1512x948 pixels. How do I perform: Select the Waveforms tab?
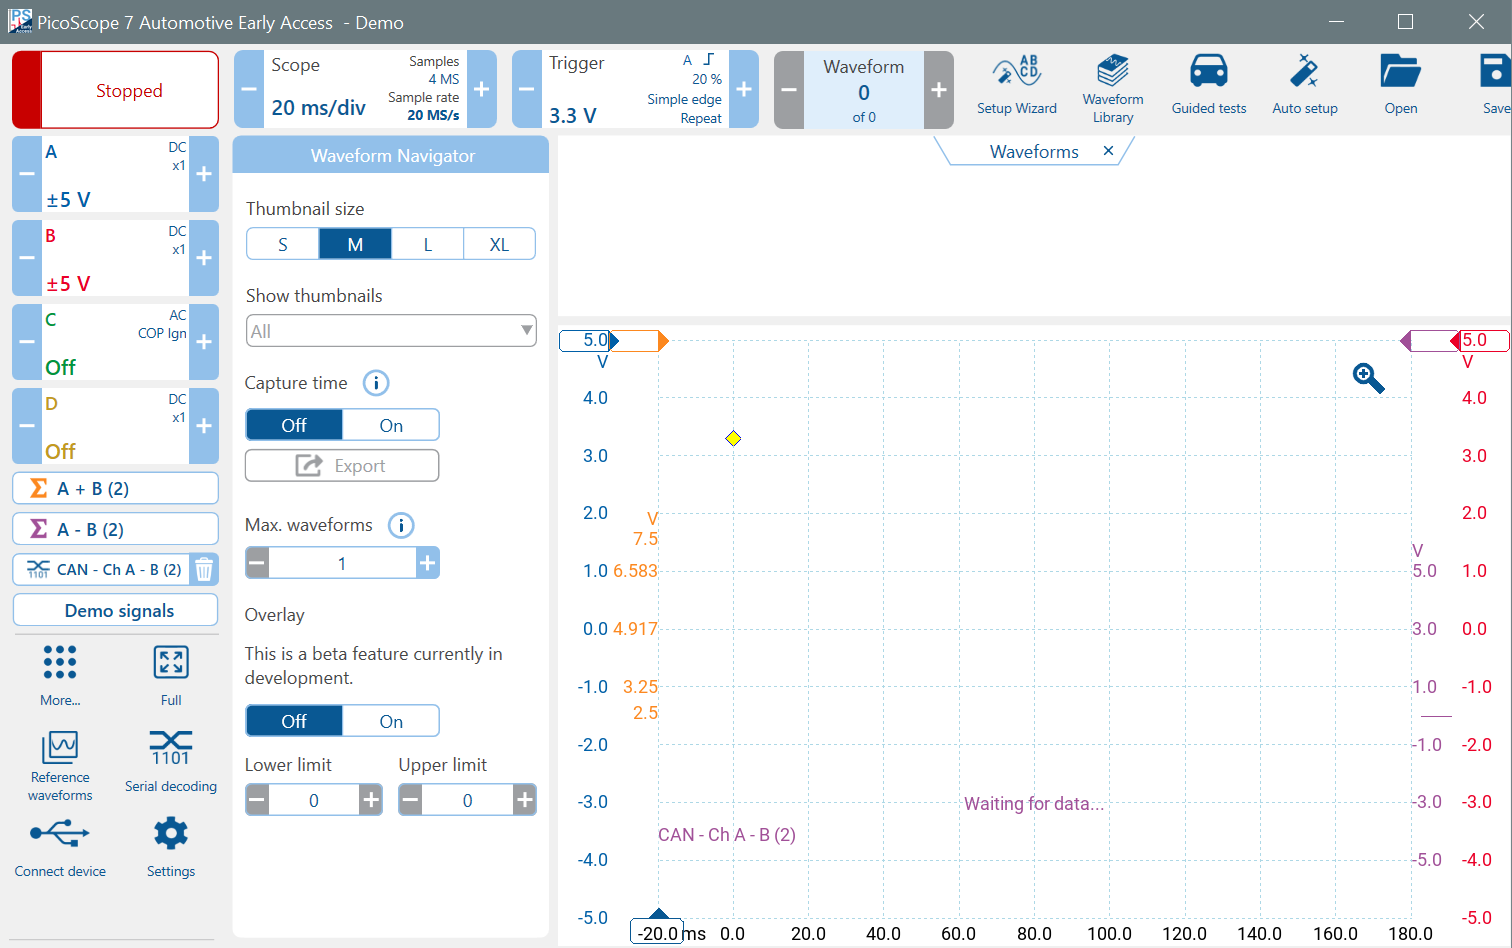click(1034, 151)
